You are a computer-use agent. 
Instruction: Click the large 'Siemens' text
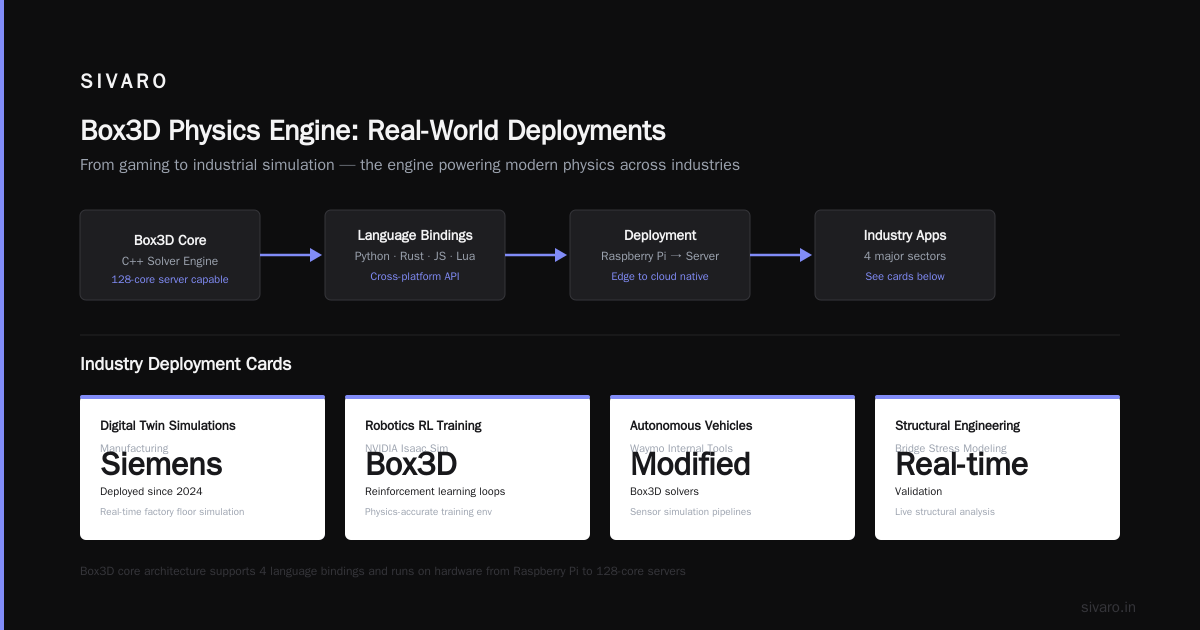point(161,464)
